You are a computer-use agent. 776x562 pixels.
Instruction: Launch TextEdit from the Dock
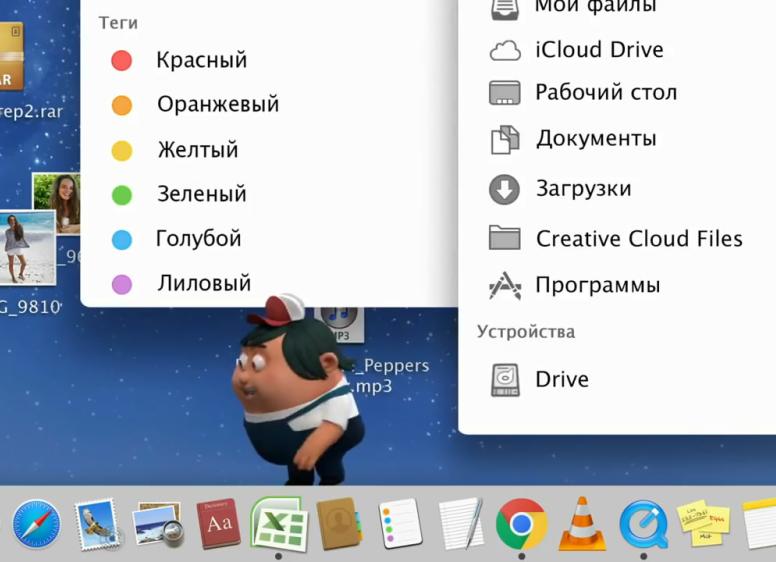tap(461, 524)
